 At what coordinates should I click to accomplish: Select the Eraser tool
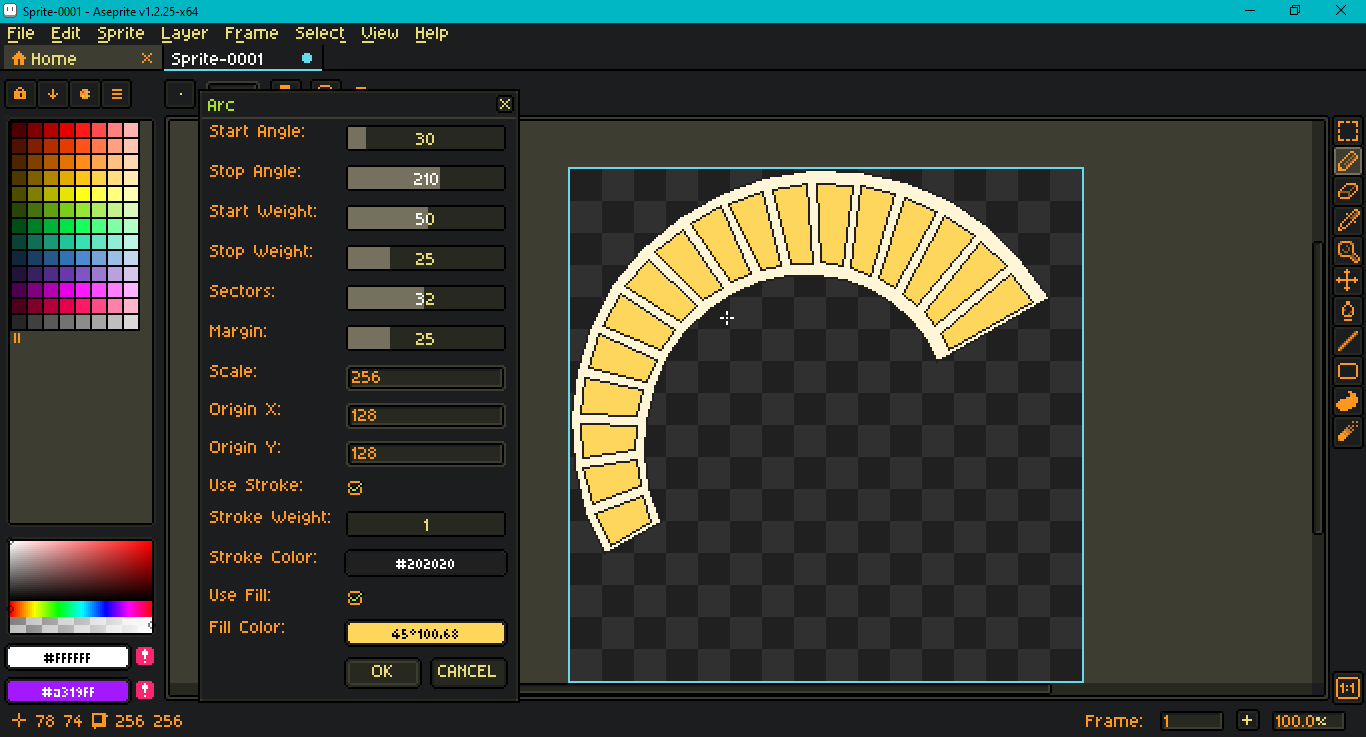(x=1347, y=191)
